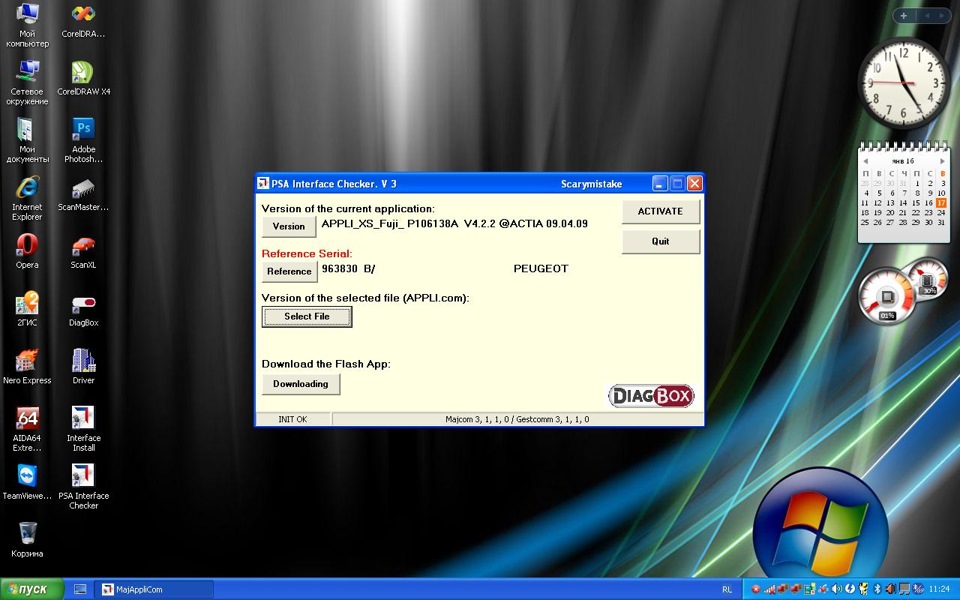Open the ScanXL red car icon

[83, 252]
